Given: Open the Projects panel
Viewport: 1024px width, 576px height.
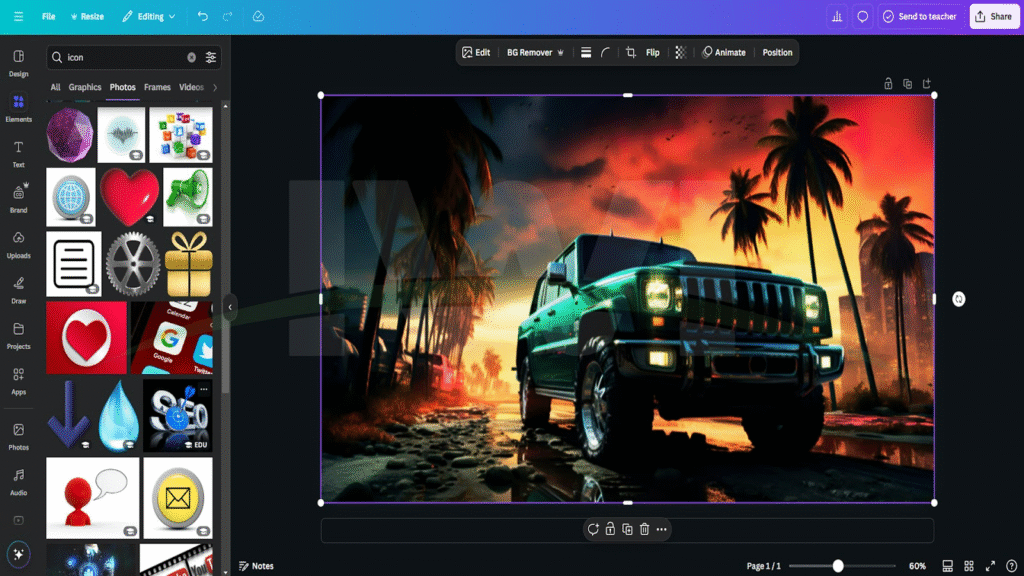Looking at the screenshot, I should point(18,336).
